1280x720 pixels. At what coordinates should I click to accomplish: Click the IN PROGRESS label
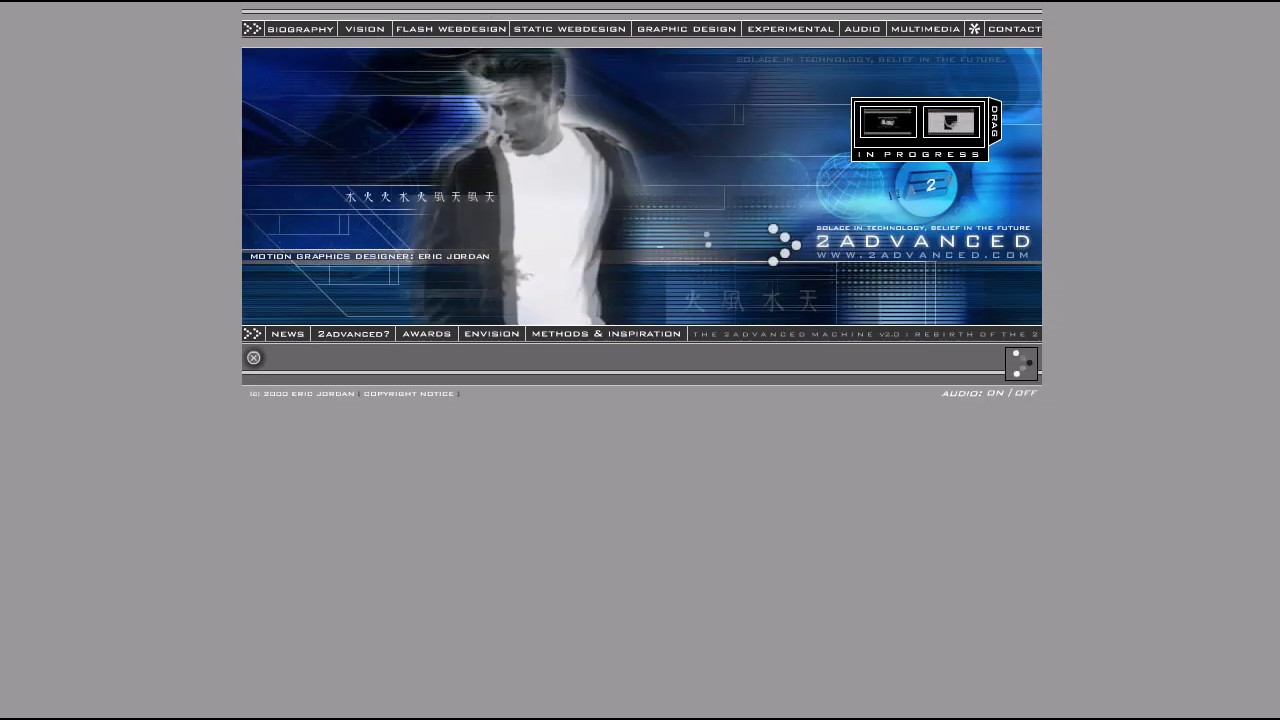click(919, 154)
